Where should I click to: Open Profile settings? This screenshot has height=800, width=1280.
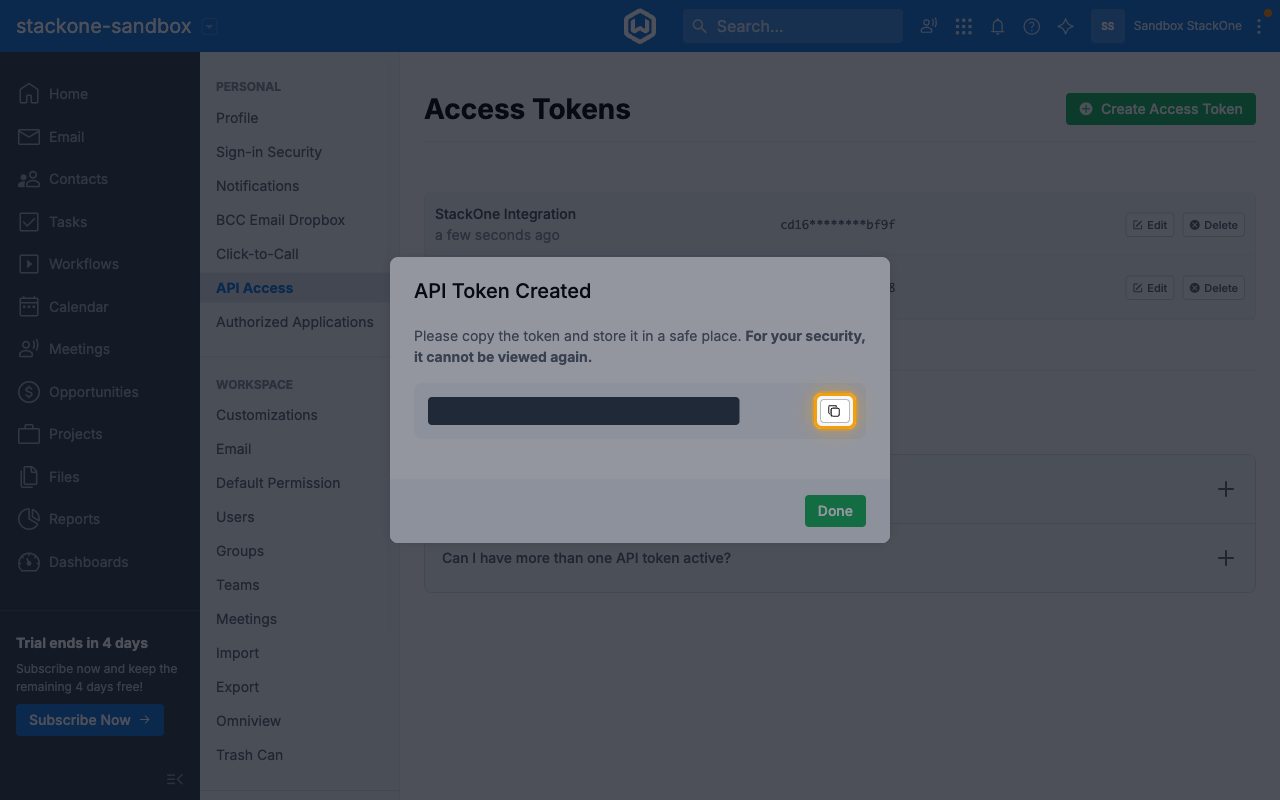click(x=237, y=118)
